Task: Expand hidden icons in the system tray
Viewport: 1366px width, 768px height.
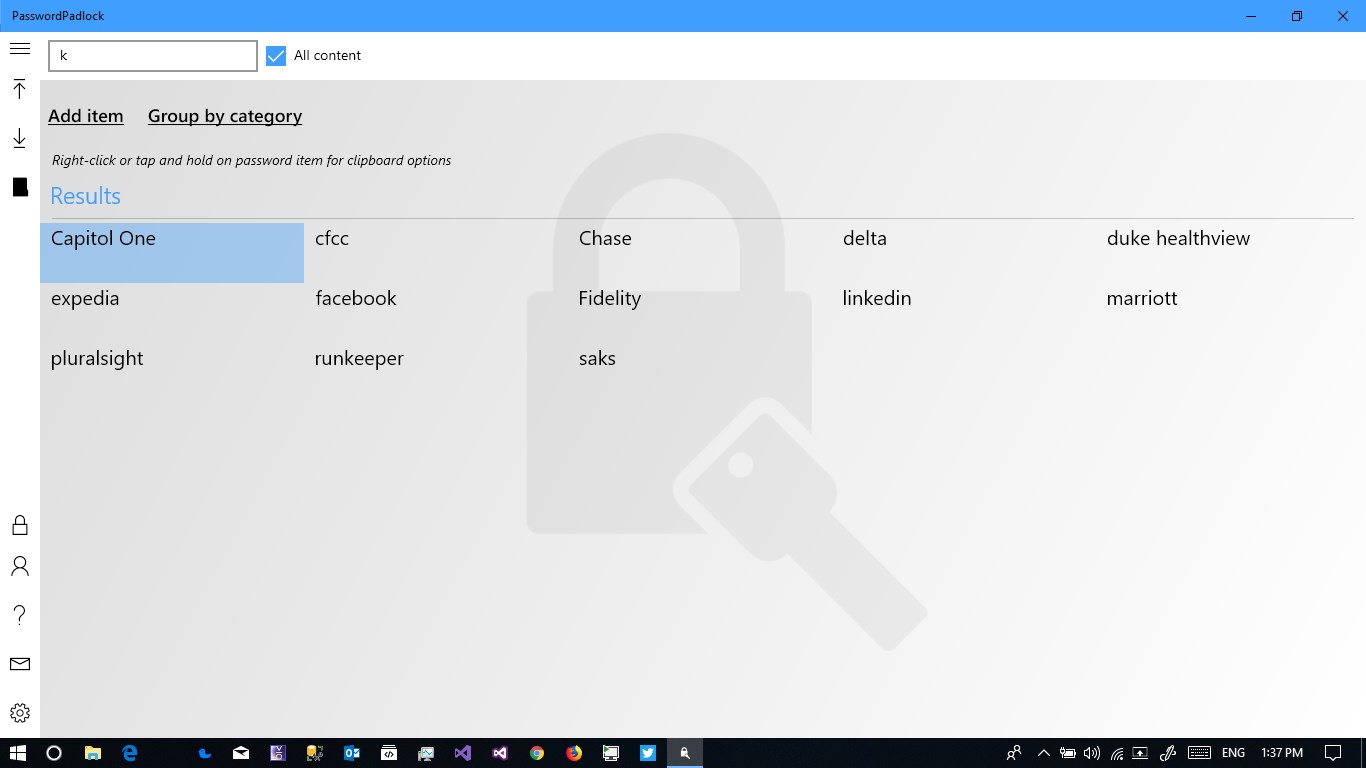Action: point(1043,752)
